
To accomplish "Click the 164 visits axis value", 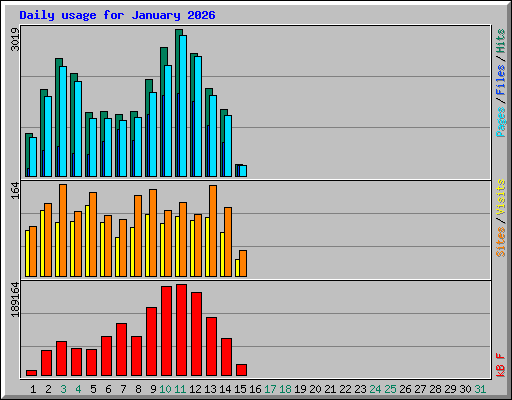I will pyautogui.click(x=15, y=191).
